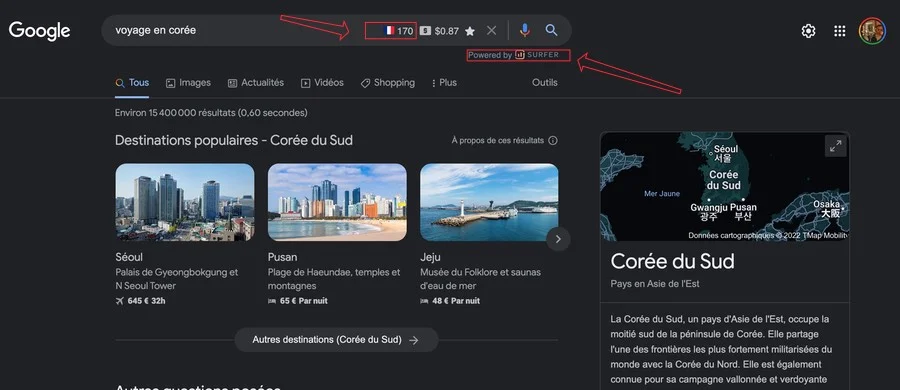Click the Jeju destination title
Viewport: 900px width, 390px height.
[430, 257]
